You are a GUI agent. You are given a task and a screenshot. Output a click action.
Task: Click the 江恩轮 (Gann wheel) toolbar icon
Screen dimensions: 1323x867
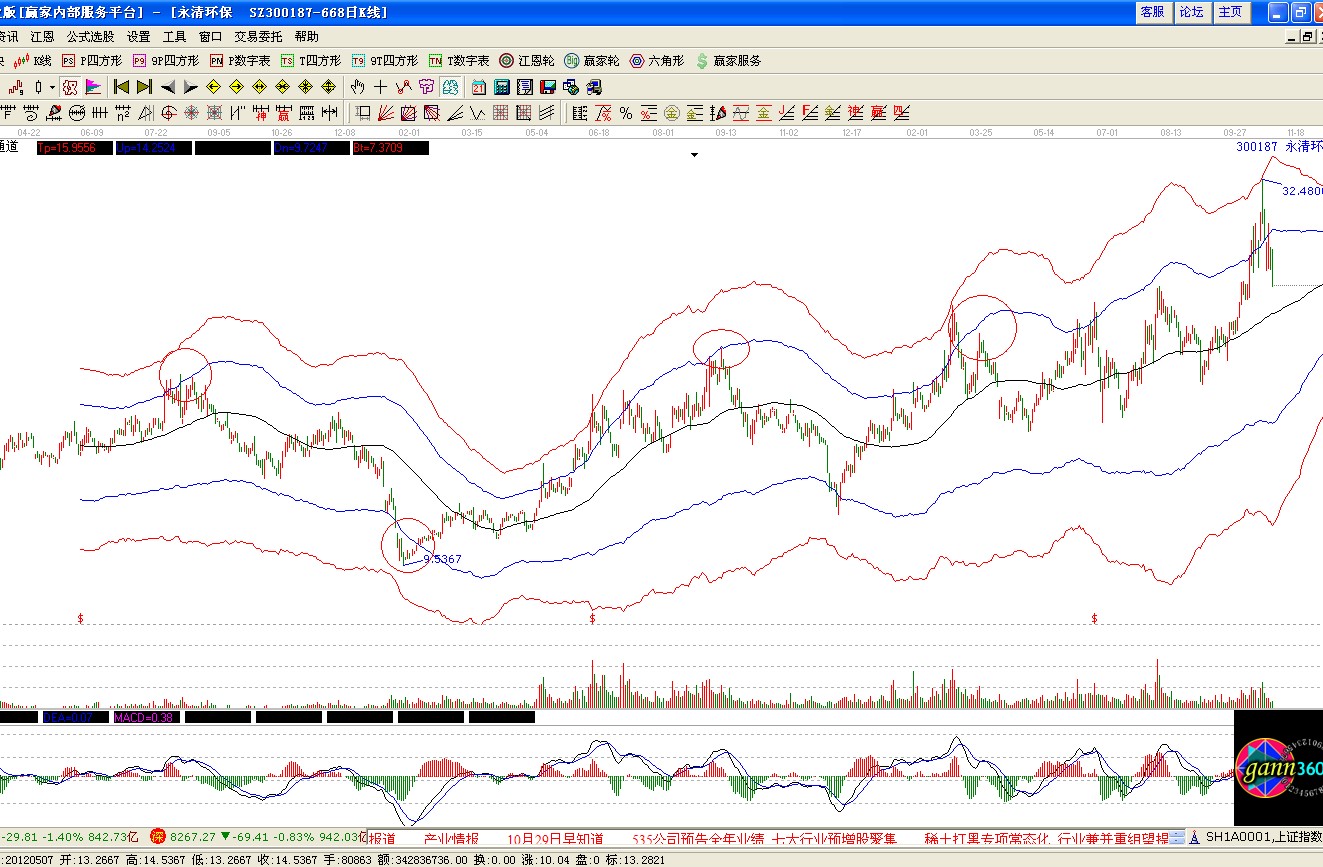point(526,61)
